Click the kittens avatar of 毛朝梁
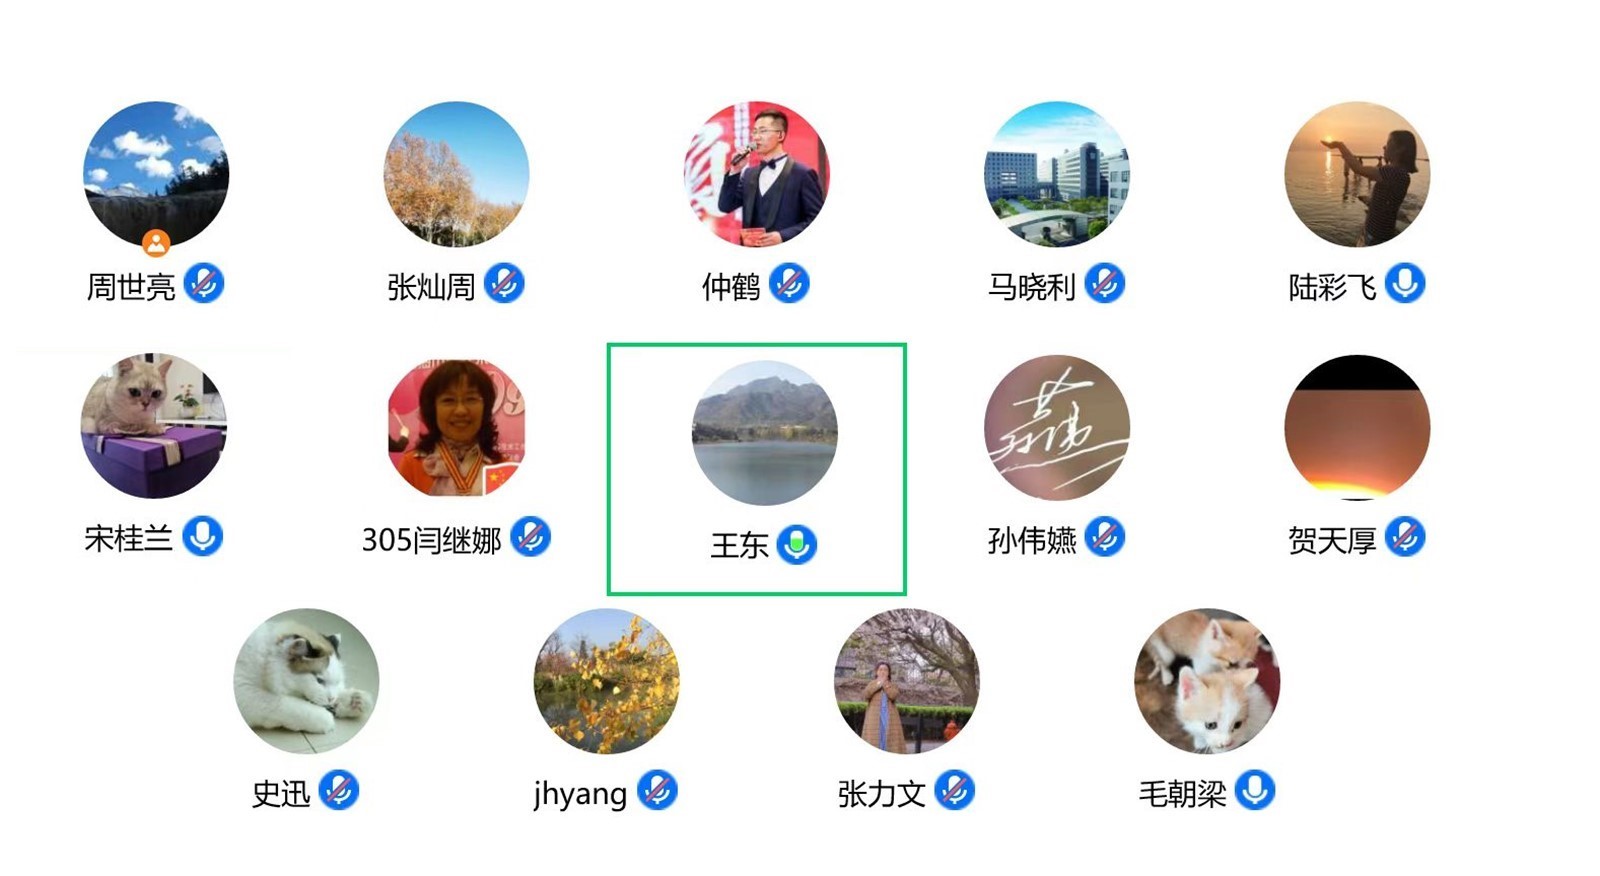The image size is (1600, 876). [1207, 681]
